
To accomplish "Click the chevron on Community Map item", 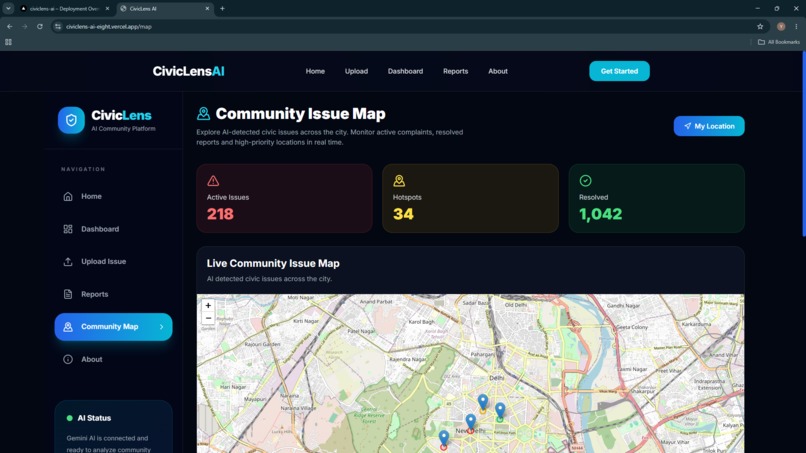I will 161,327.
